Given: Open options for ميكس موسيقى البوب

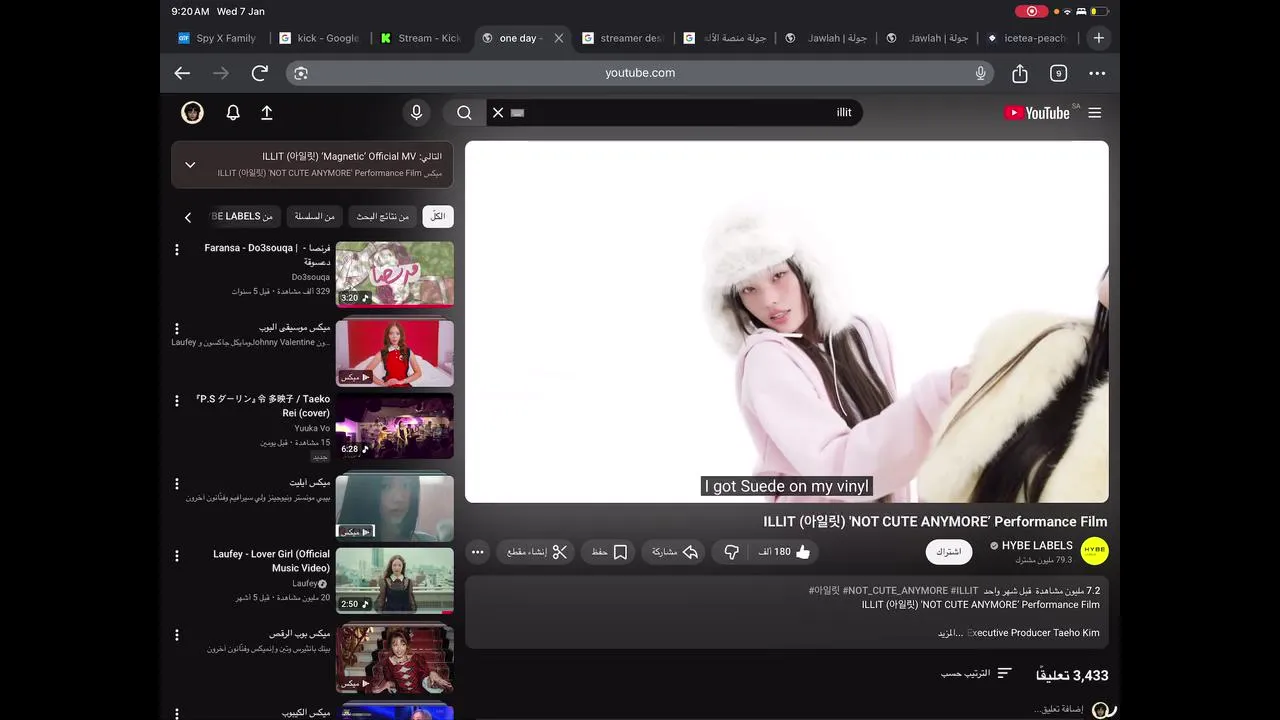Looking at the screenshot, I should [x=177, y=329].
